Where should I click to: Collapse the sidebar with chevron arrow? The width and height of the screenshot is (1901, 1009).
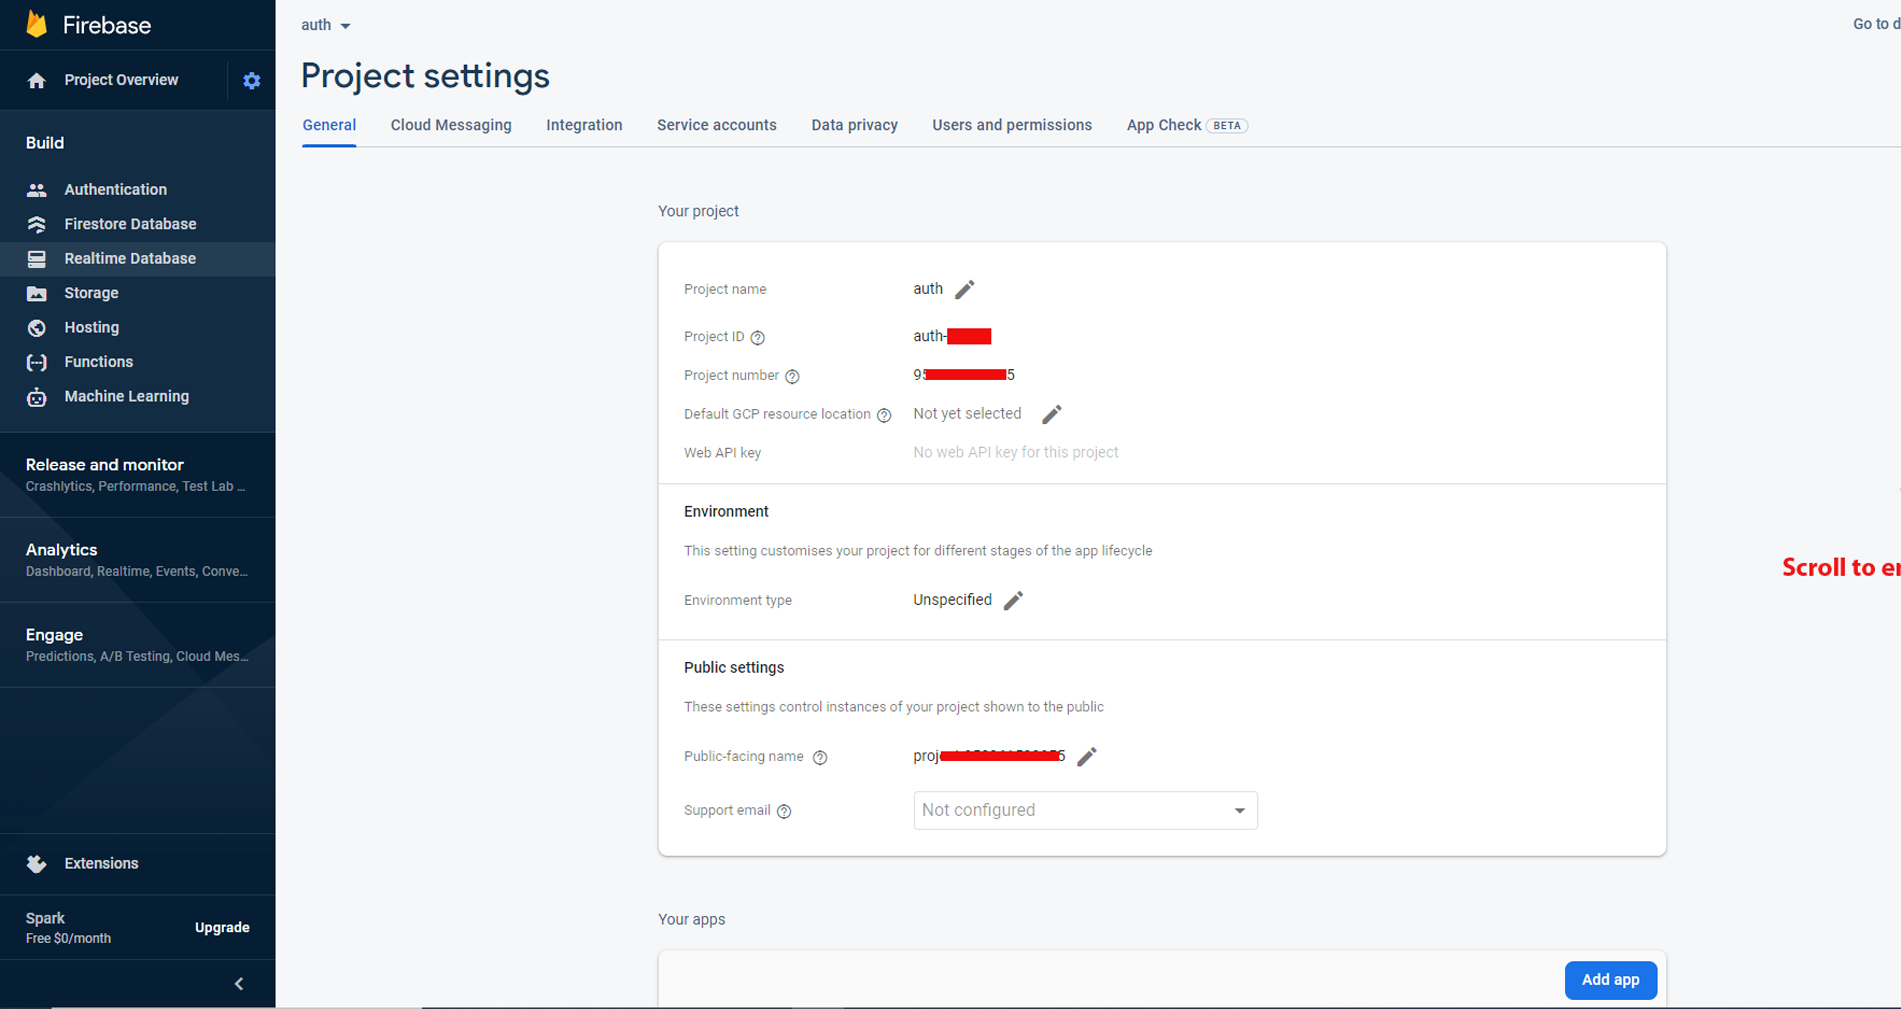tap(239, 984)
